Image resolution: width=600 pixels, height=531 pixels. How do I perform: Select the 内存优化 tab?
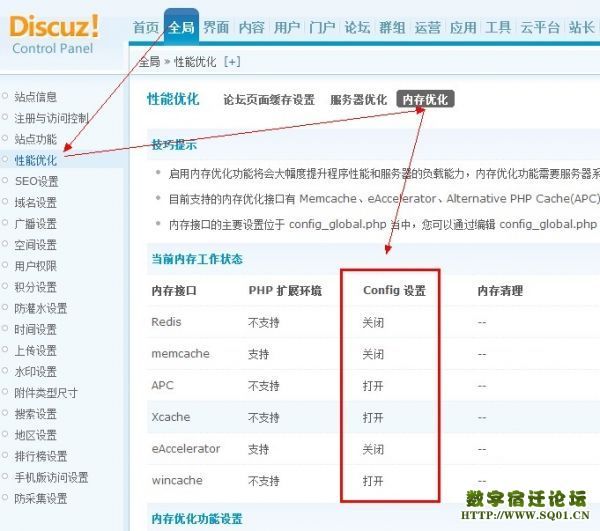click(x=425, y=99)
